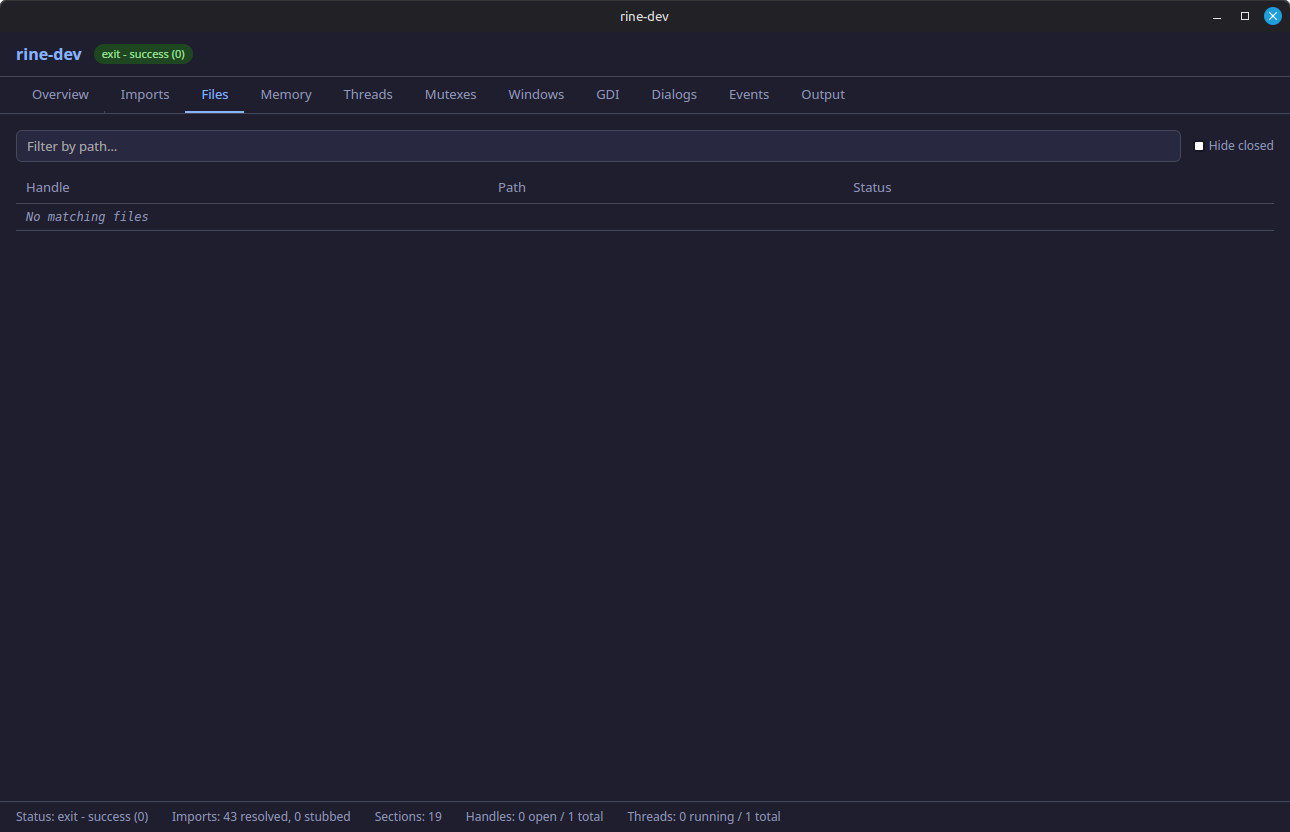Click the Threads running status bar entry
The width and height of the screenshot is (1290, 832).
pyautogui.click(x=703, y=816)
